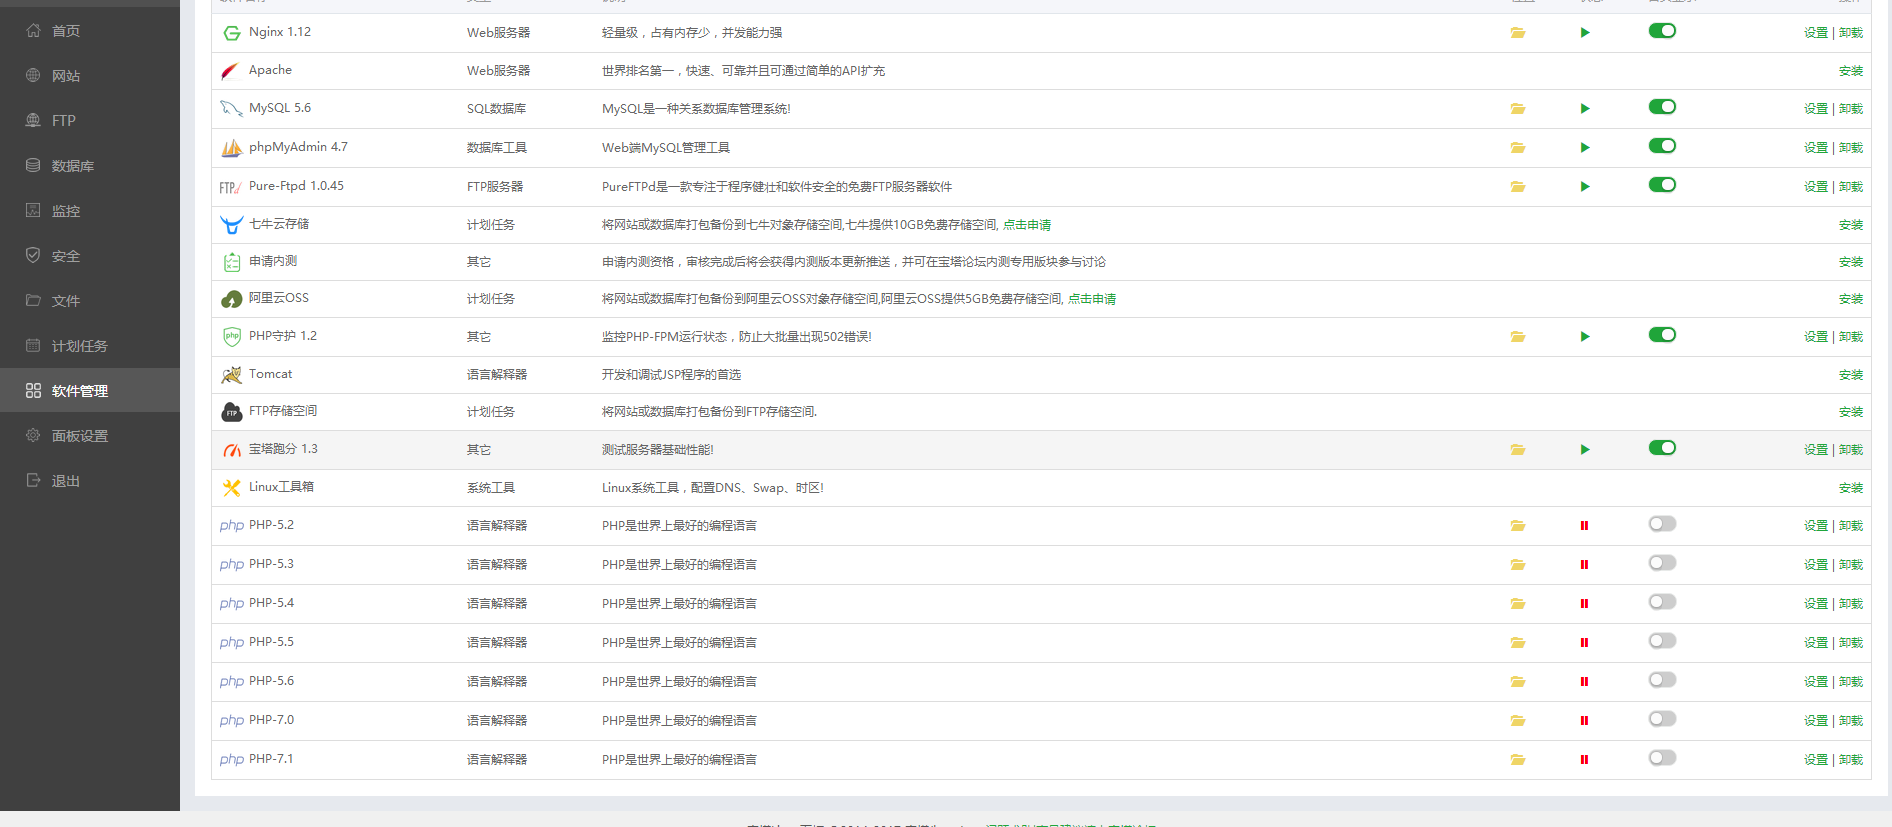
Task: Toggle Pure-Ftpd 1.0.45 display switch
Action: click(1662, 185)
